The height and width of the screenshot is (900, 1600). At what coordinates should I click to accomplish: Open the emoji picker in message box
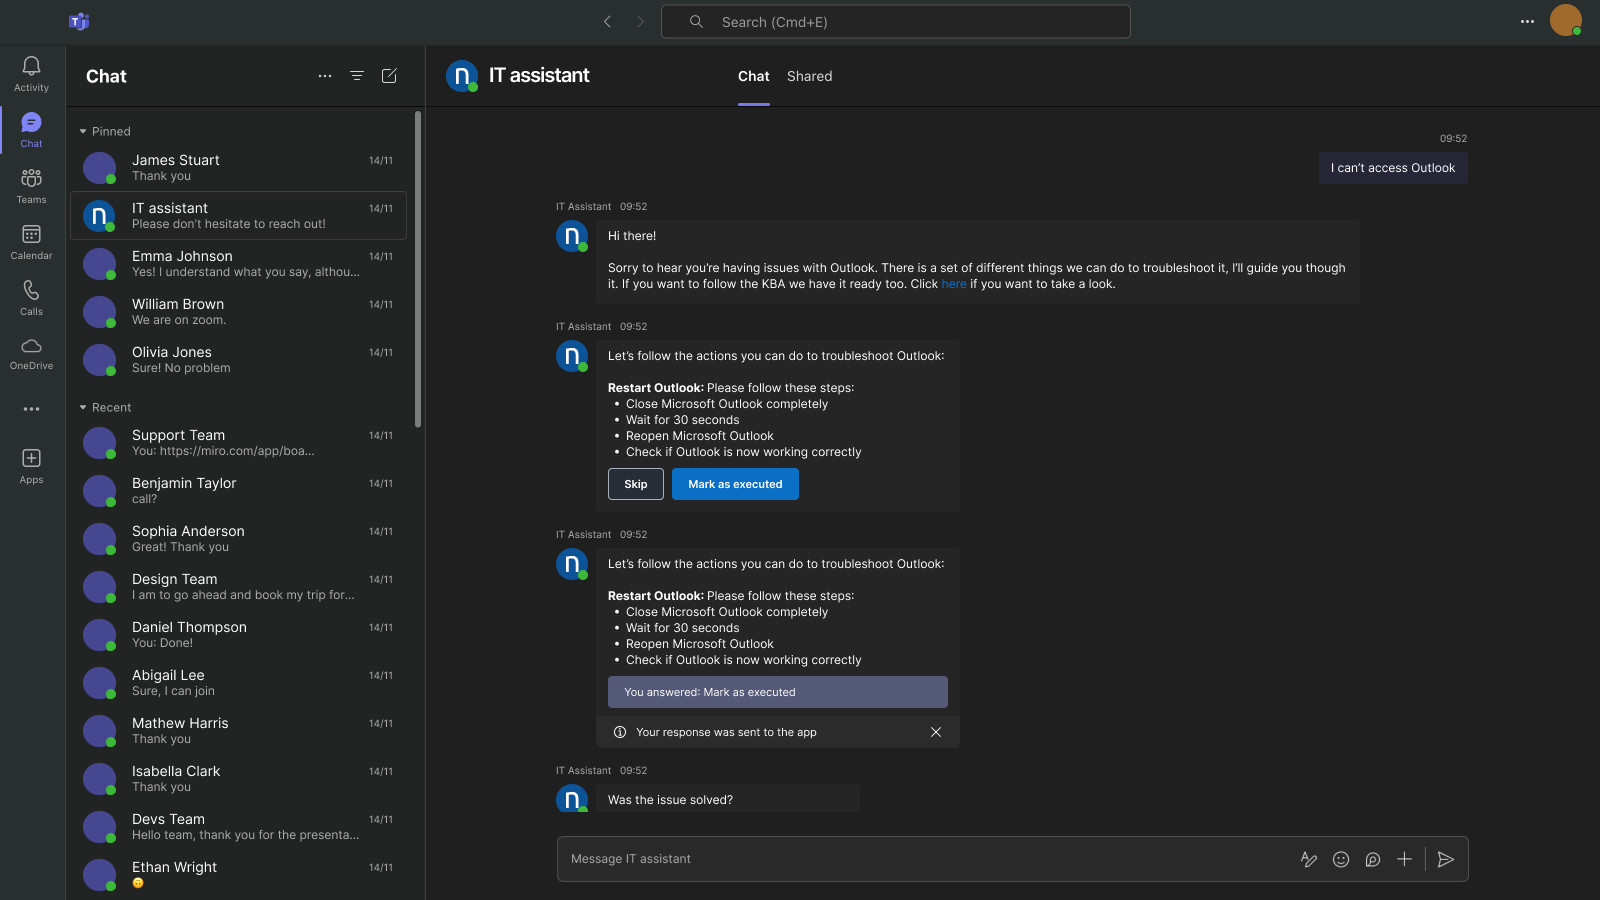coord(1341,859)
